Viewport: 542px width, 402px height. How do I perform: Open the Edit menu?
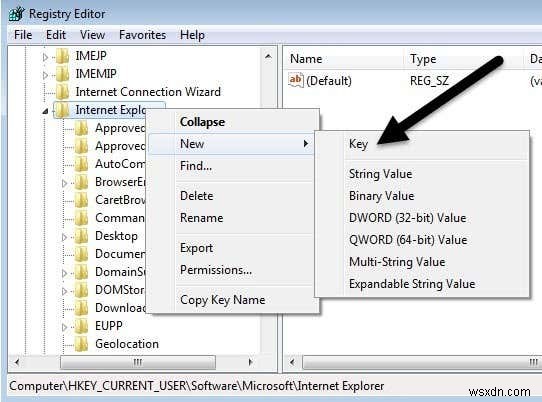[x=56, y=35]
